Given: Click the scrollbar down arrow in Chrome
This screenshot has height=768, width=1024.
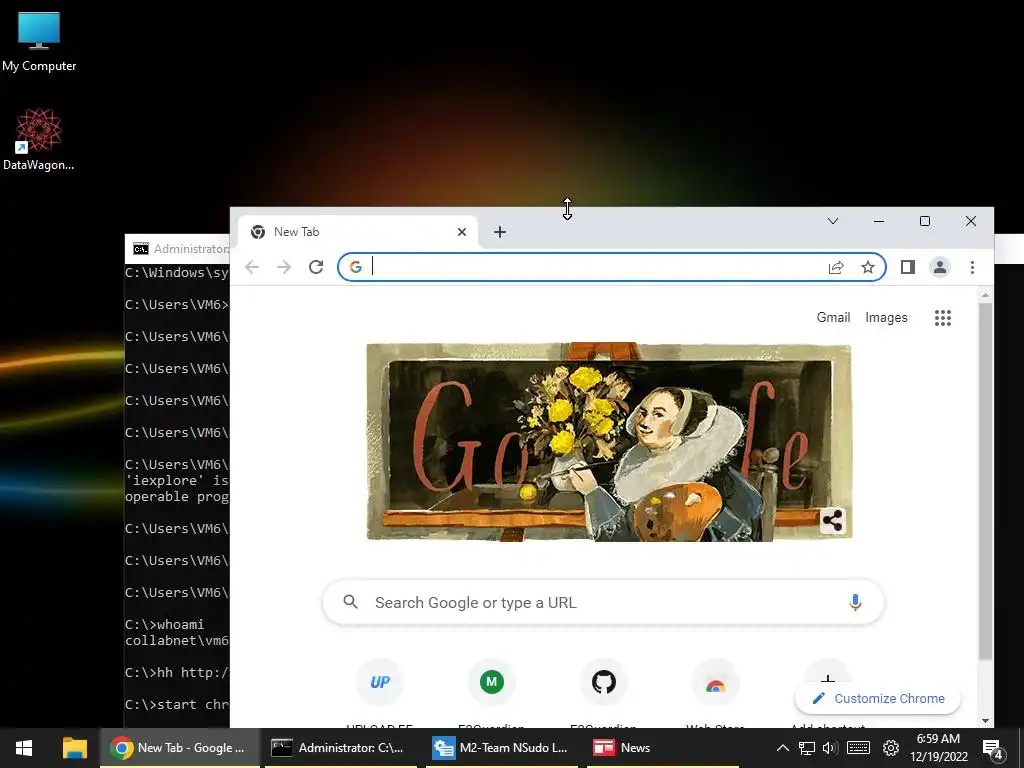Looking at the screenshot, I should [985, 721].
